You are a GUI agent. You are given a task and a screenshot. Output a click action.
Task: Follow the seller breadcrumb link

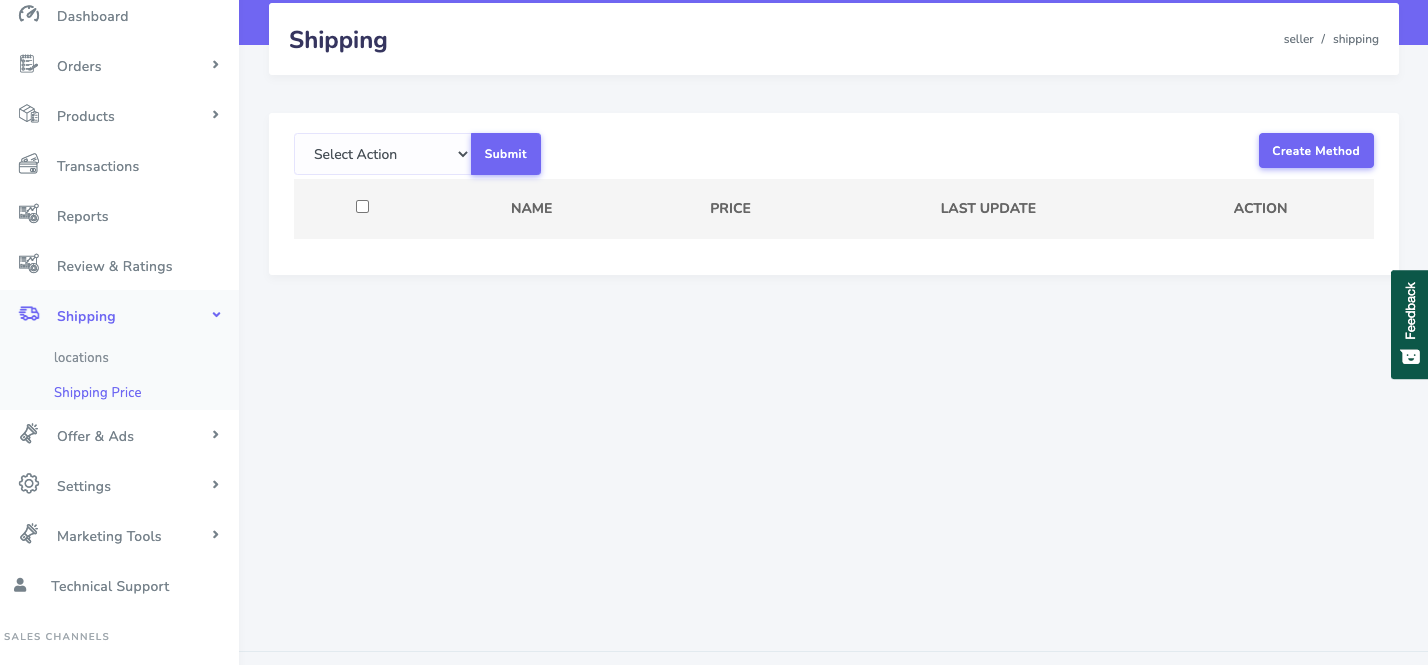[1298, 39]
